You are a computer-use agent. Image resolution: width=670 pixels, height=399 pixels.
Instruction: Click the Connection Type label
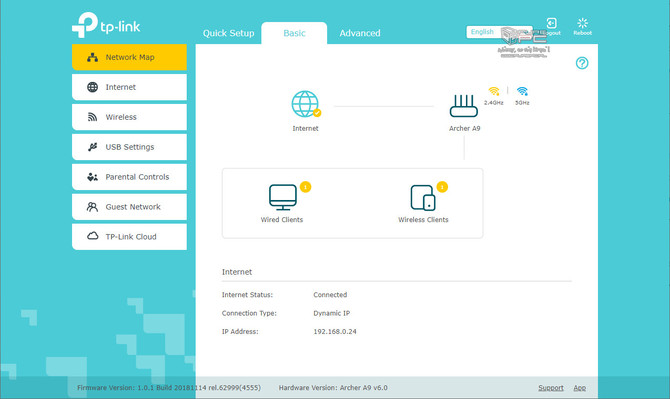249,313
